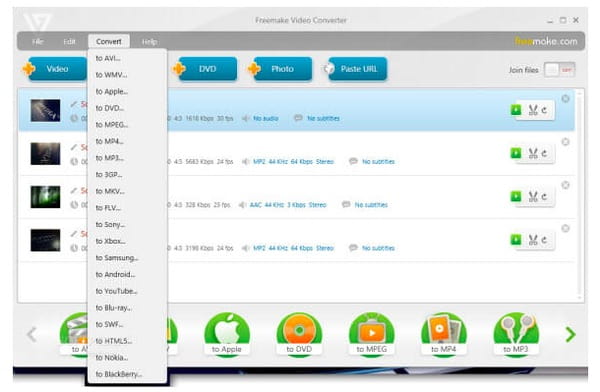Open cut editor scissors for fourth video
This screenshot has height=392, width=600.
[533, 240]
